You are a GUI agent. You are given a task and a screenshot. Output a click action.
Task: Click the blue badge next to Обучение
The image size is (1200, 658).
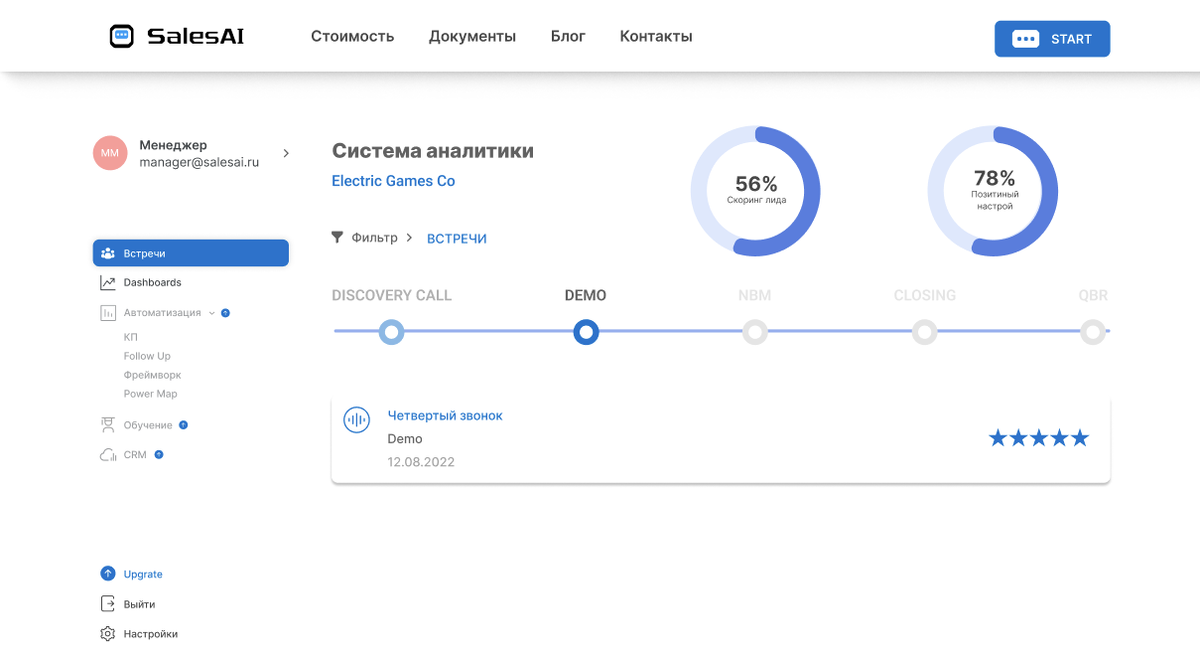tap(183, 425)
